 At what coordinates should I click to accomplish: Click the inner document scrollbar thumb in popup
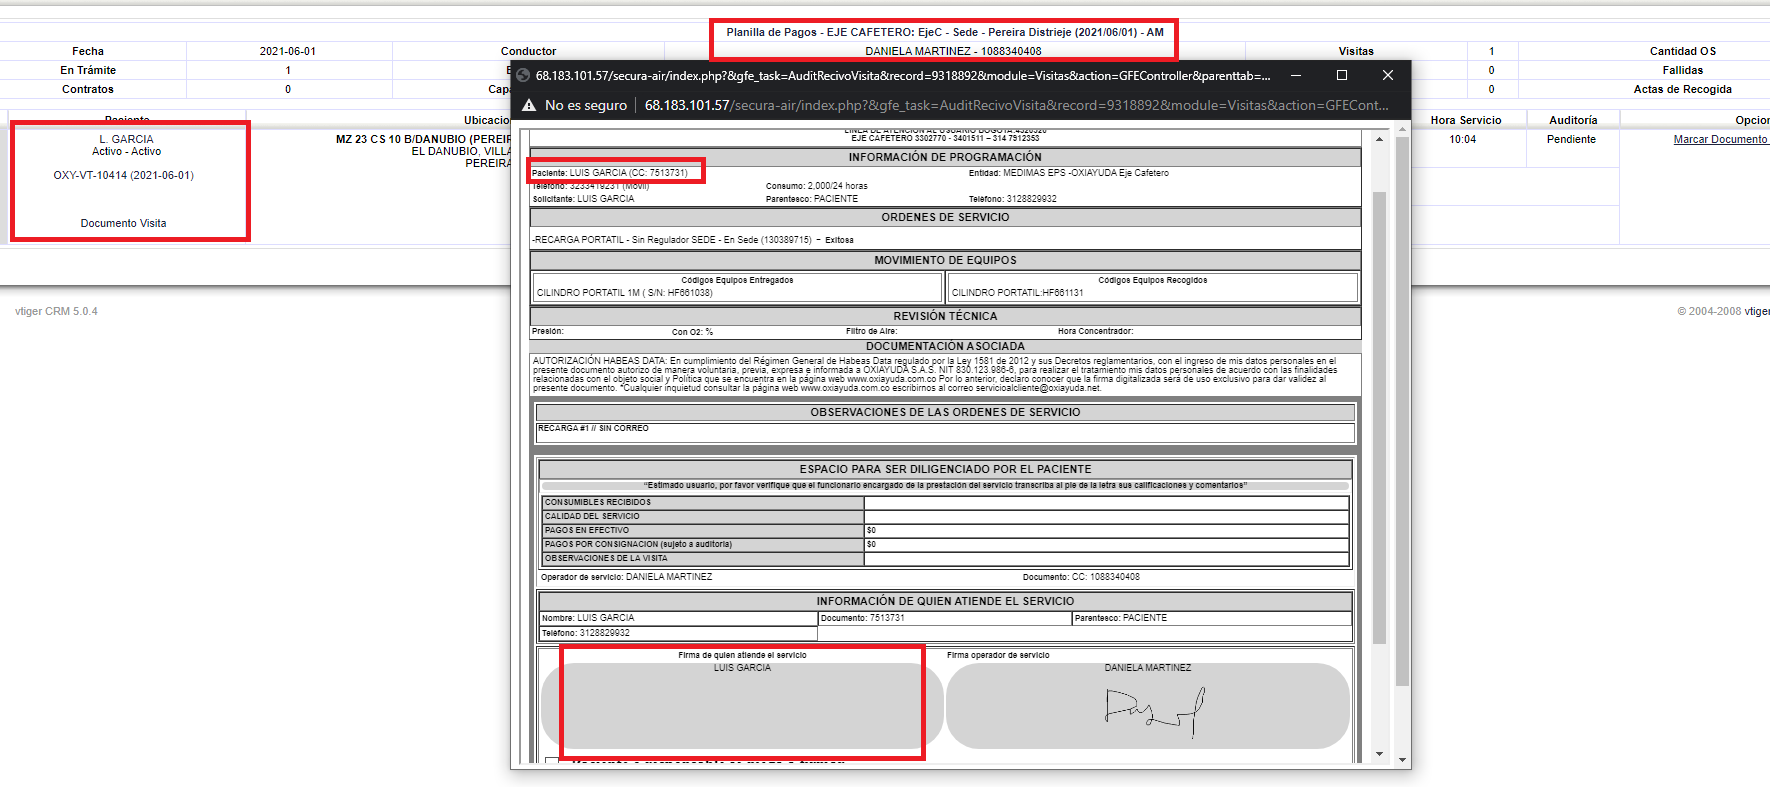(1379, 417)
